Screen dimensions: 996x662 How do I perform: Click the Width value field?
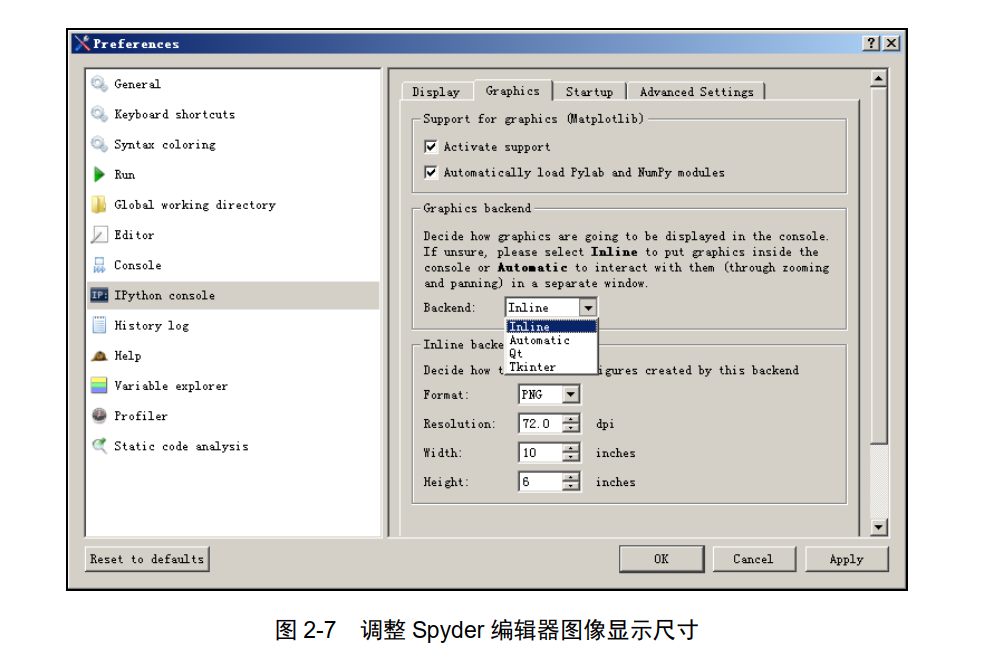pos(541,452)
